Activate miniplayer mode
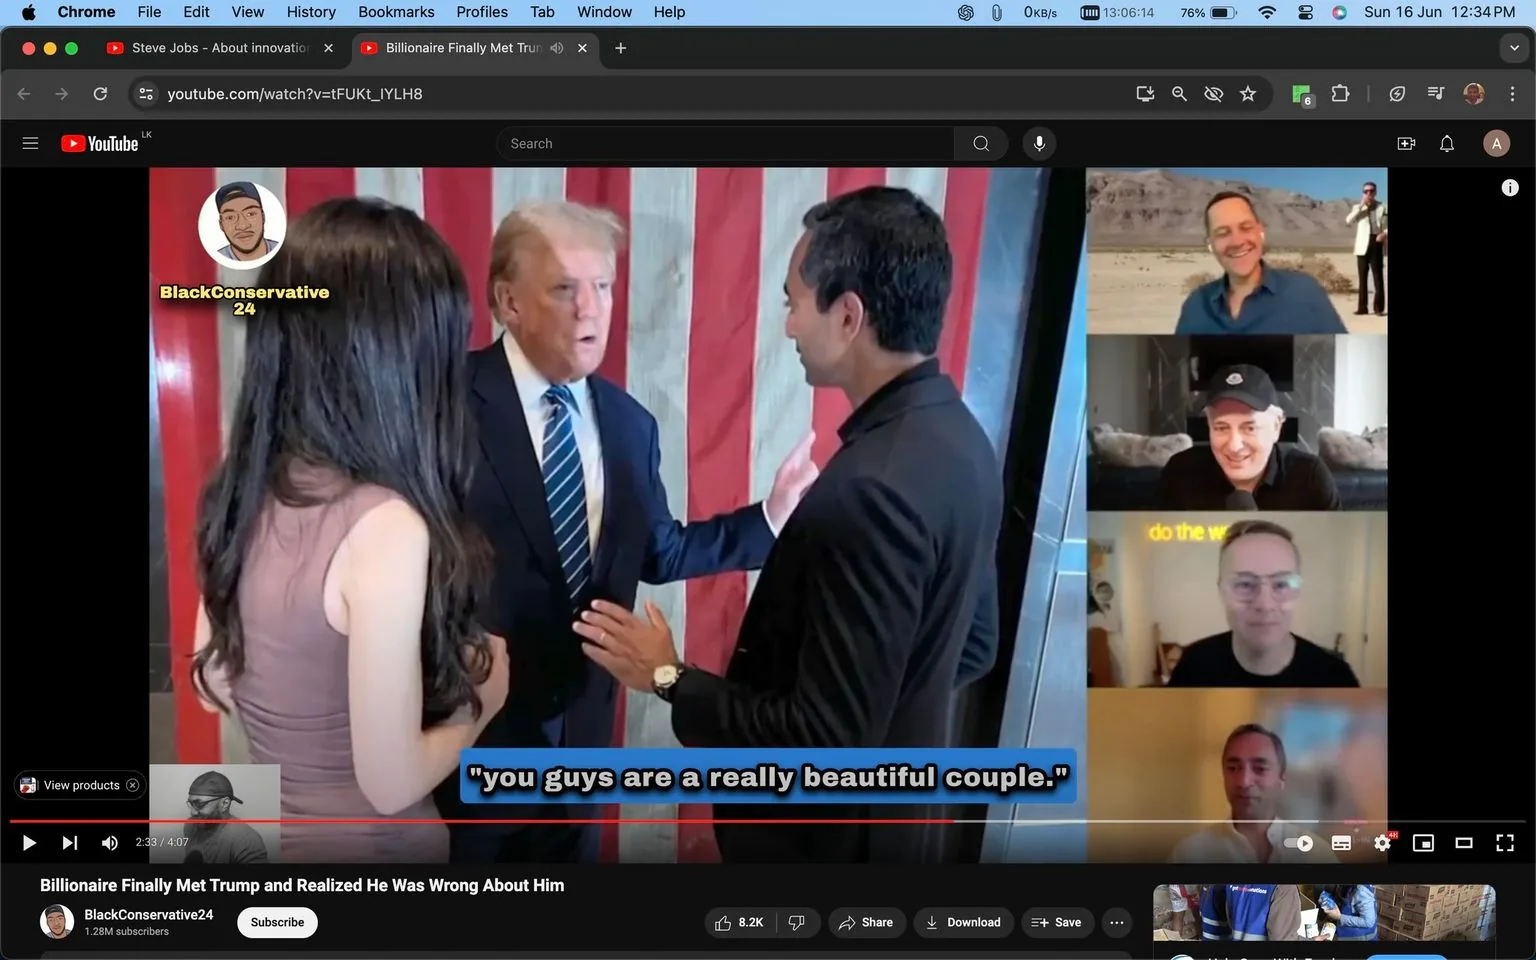 pos(1423,843)
